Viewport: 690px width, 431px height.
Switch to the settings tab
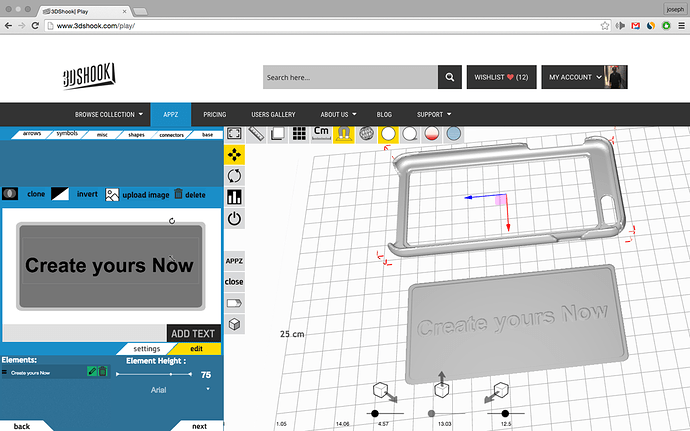[147, 348]
